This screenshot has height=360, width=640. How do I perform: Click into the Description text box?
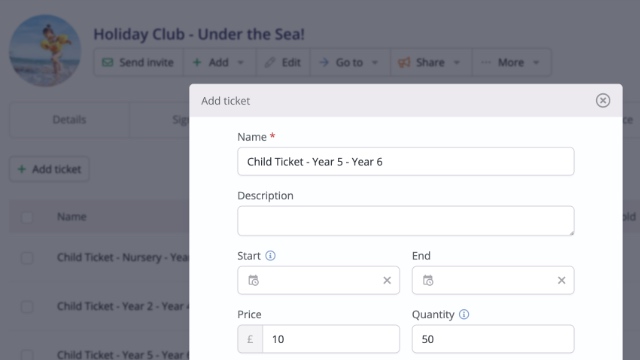[x=406, y=221]
